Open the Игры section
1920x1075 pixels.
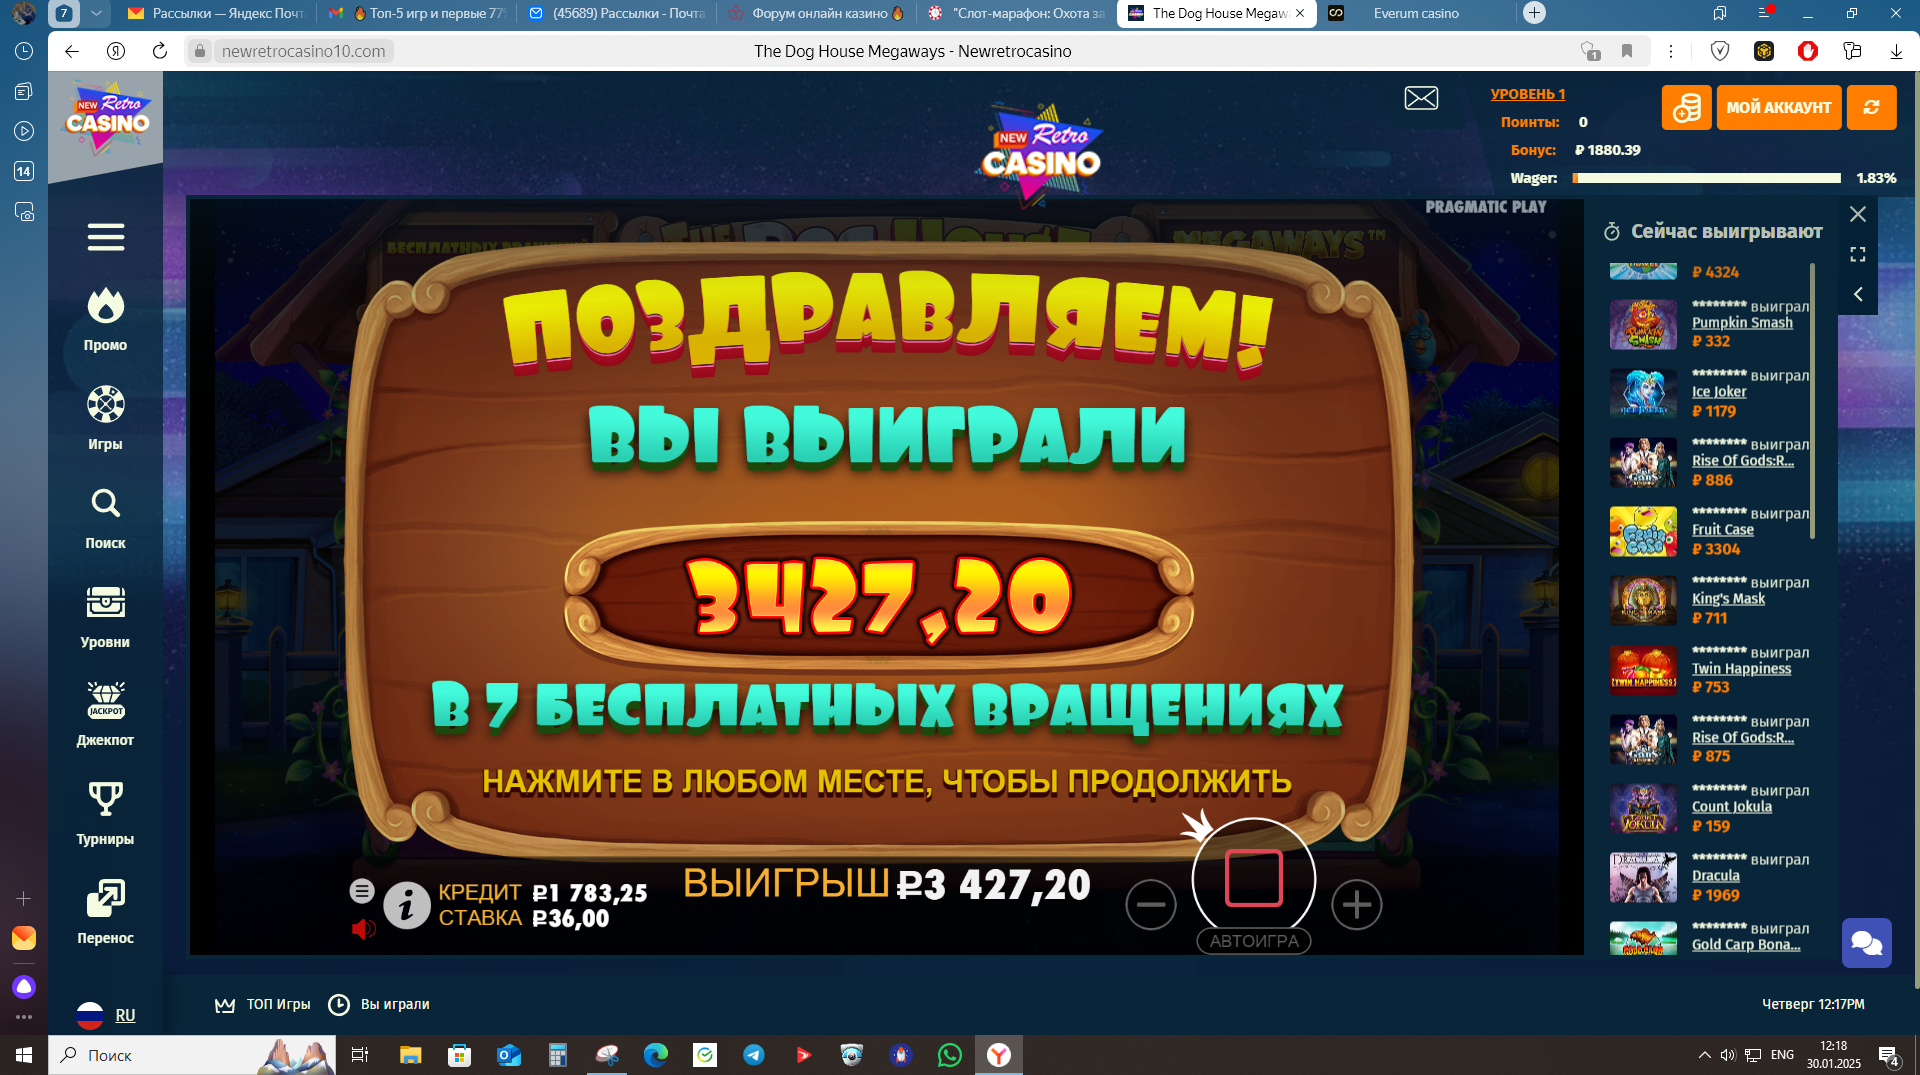[x=105, y=418]
